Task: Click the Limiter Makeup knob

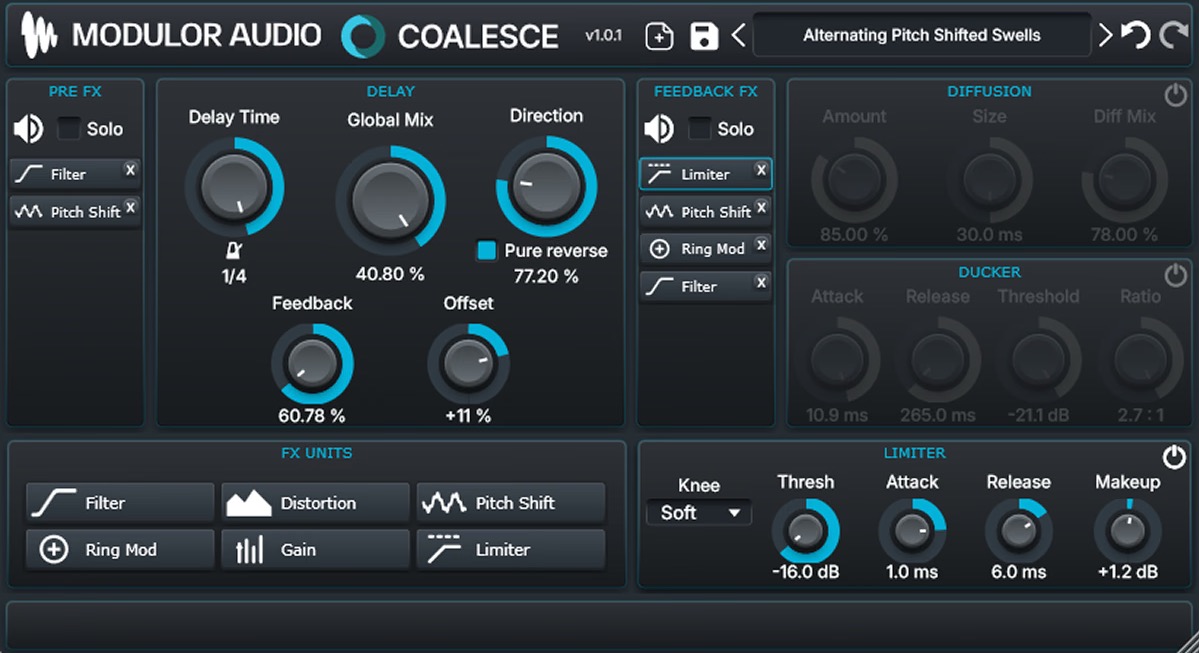Action: pyautogui.click(x=1128, y=531)
